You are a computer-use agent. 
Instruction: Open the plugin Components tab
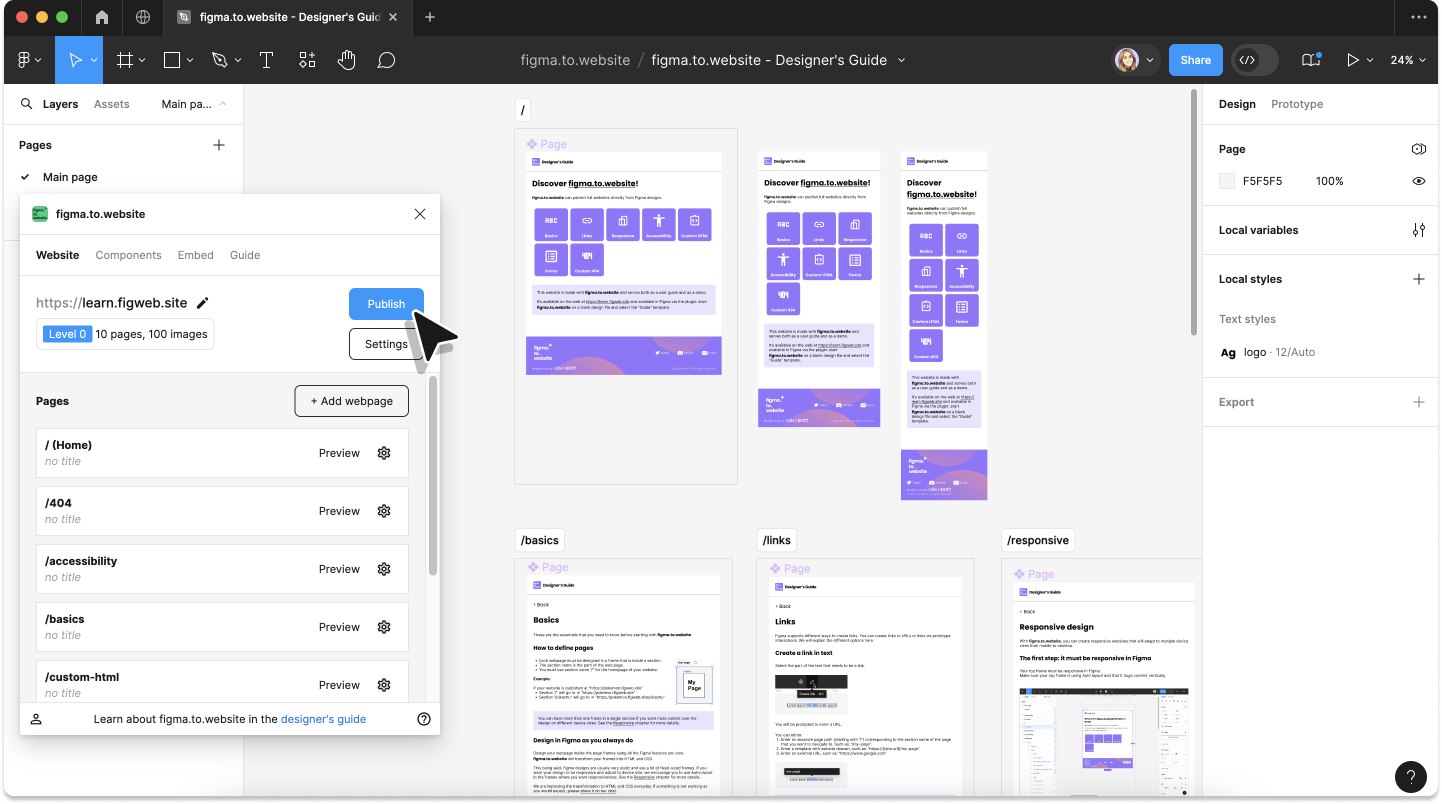[x=128, y=255]
